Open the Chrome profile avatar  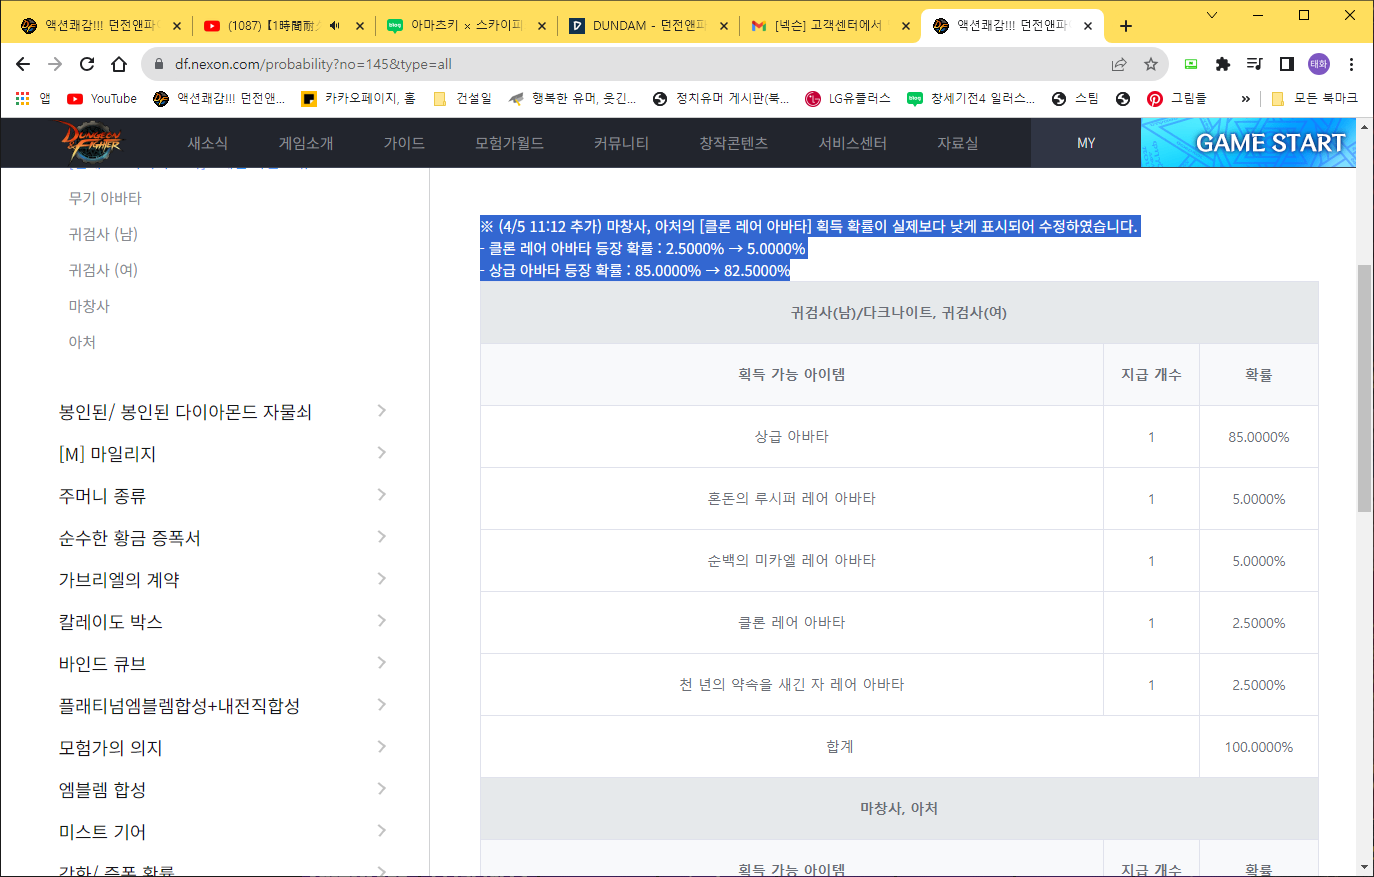pos(1319,64)
